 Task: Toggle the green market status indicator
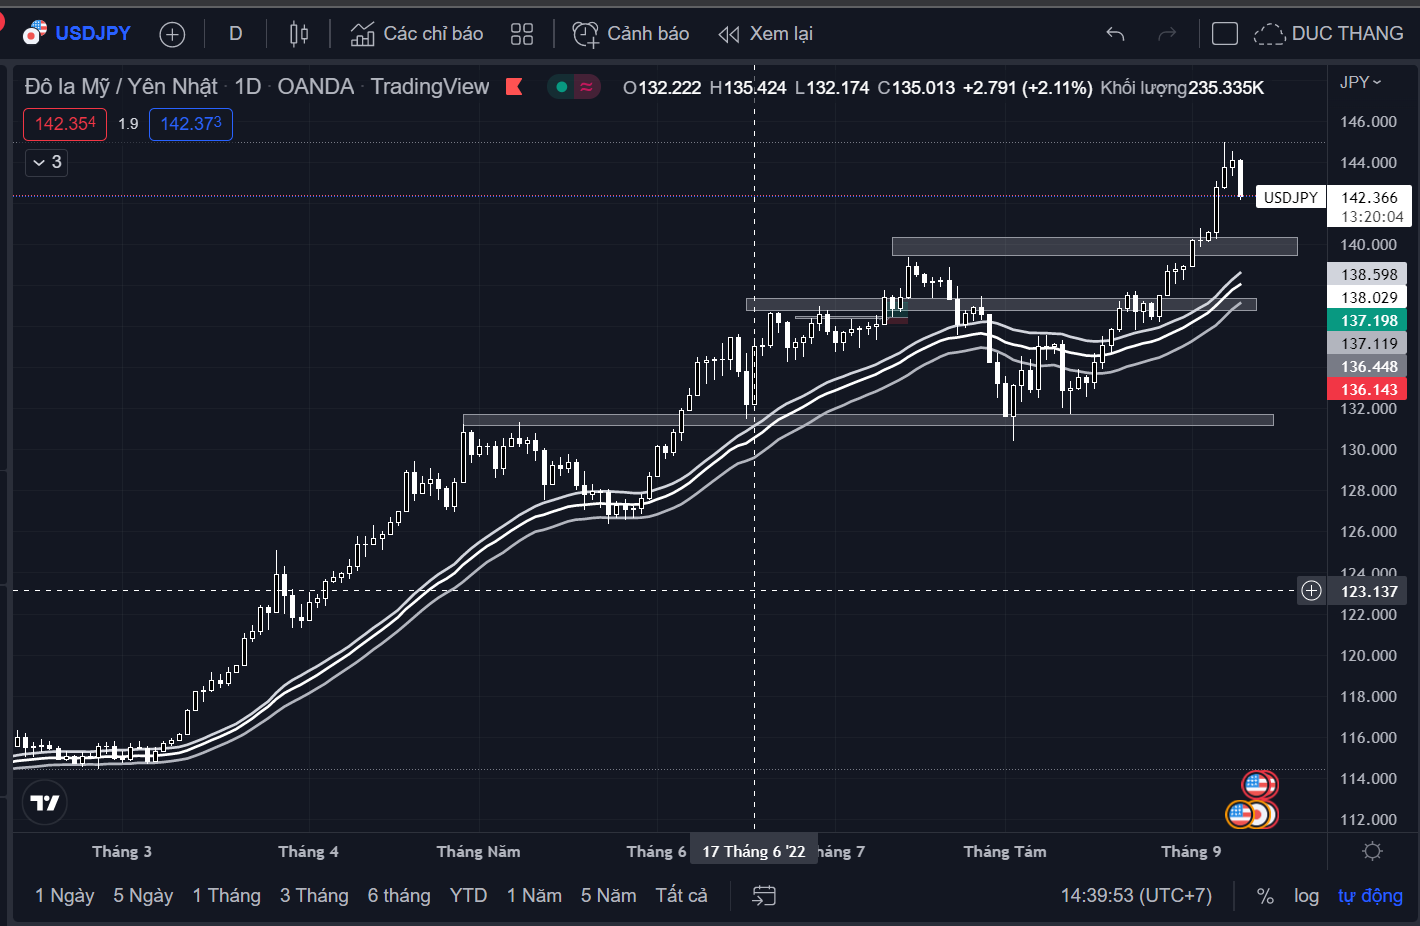[562, 87]
